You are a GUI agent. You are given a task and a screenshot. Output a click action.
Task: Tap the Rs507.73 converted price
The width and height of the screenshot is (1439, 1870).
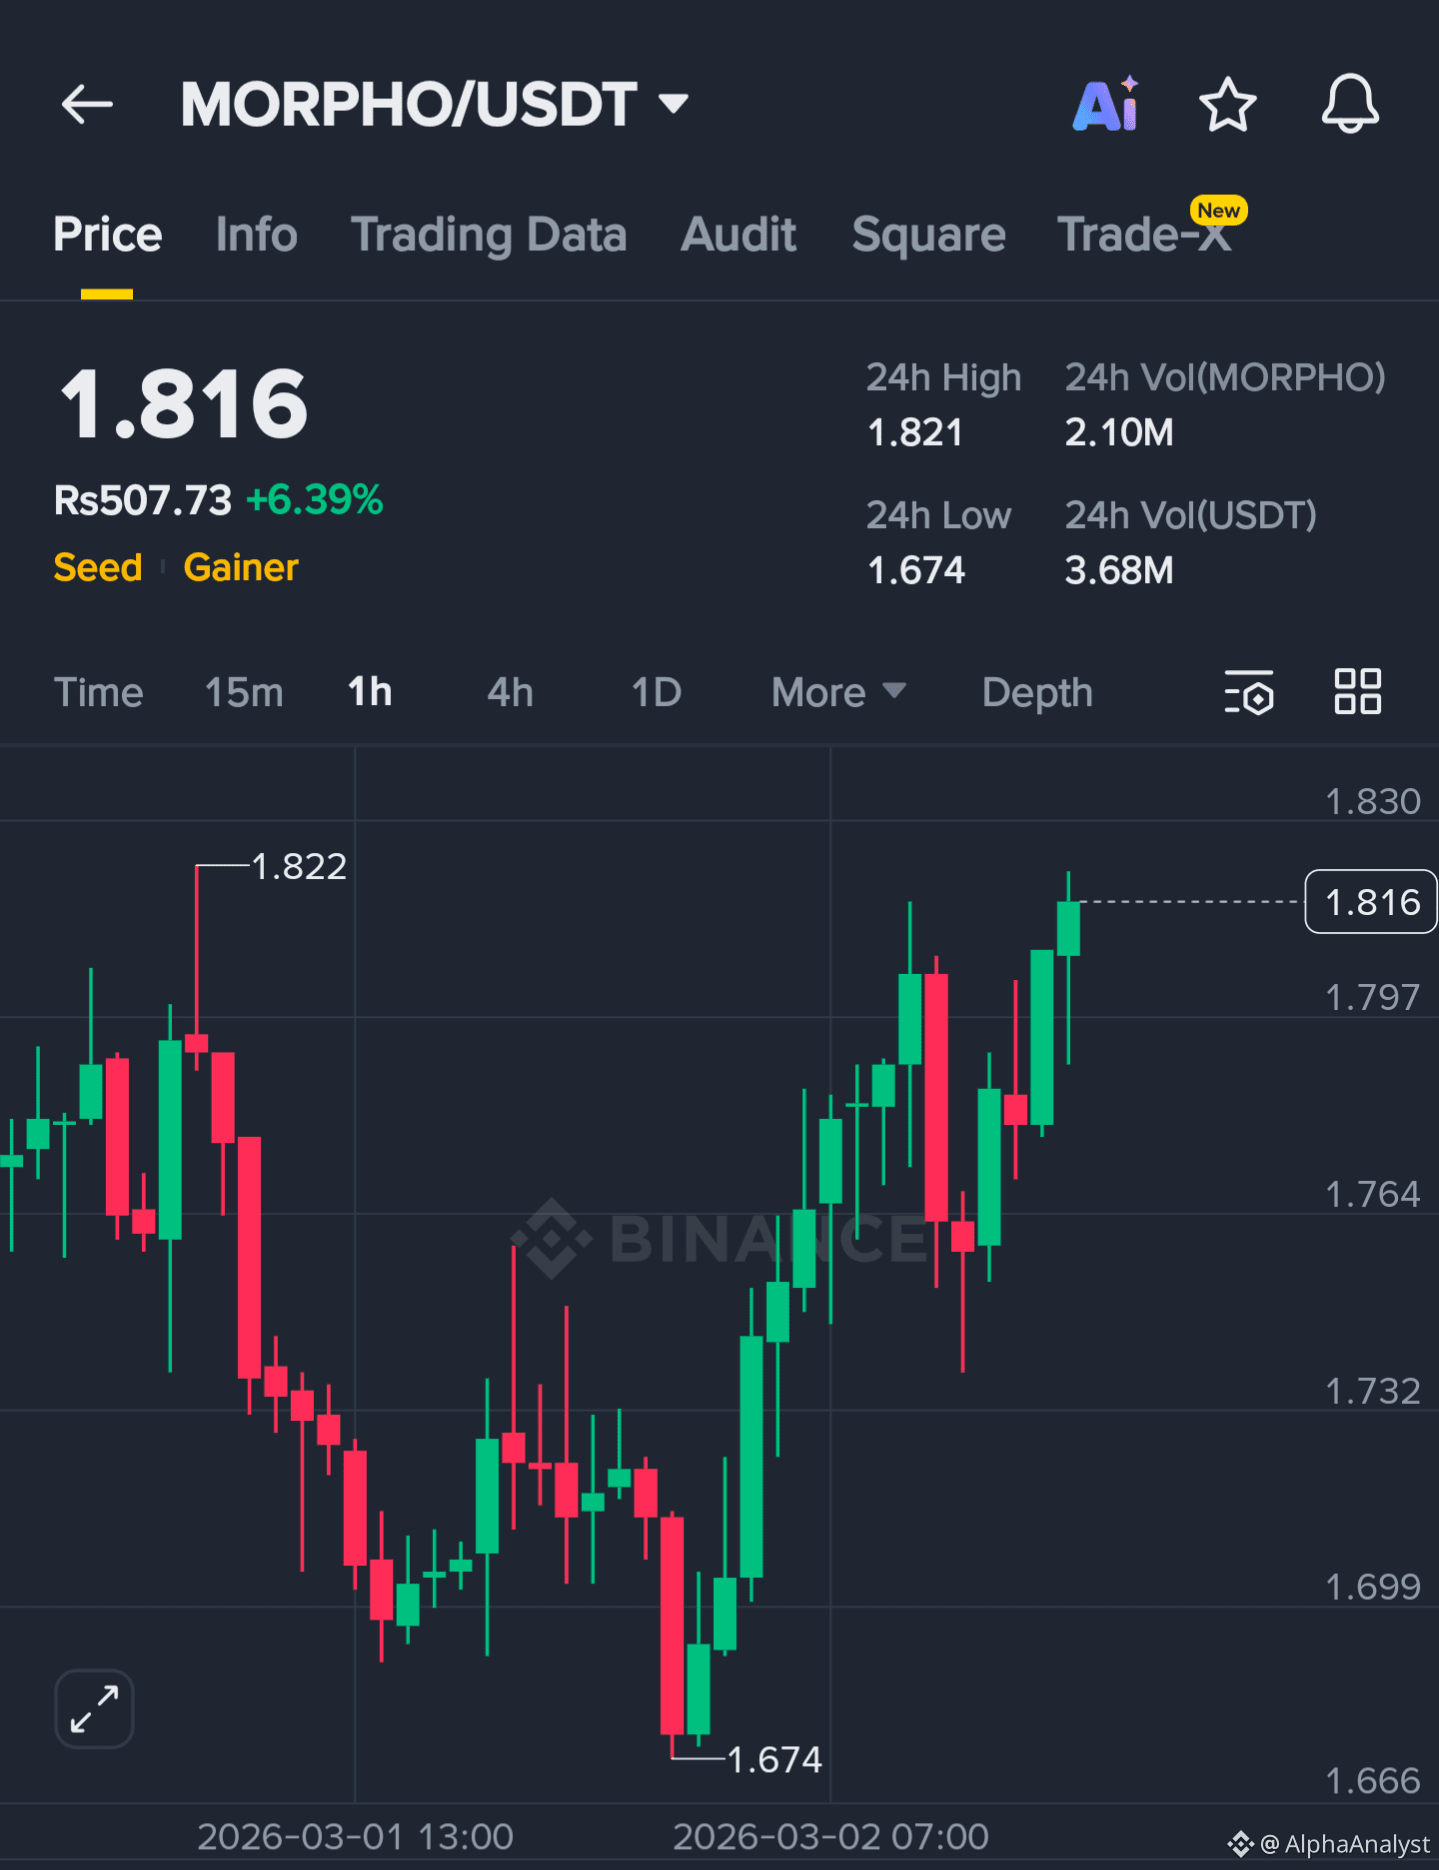tap(142, 500)
